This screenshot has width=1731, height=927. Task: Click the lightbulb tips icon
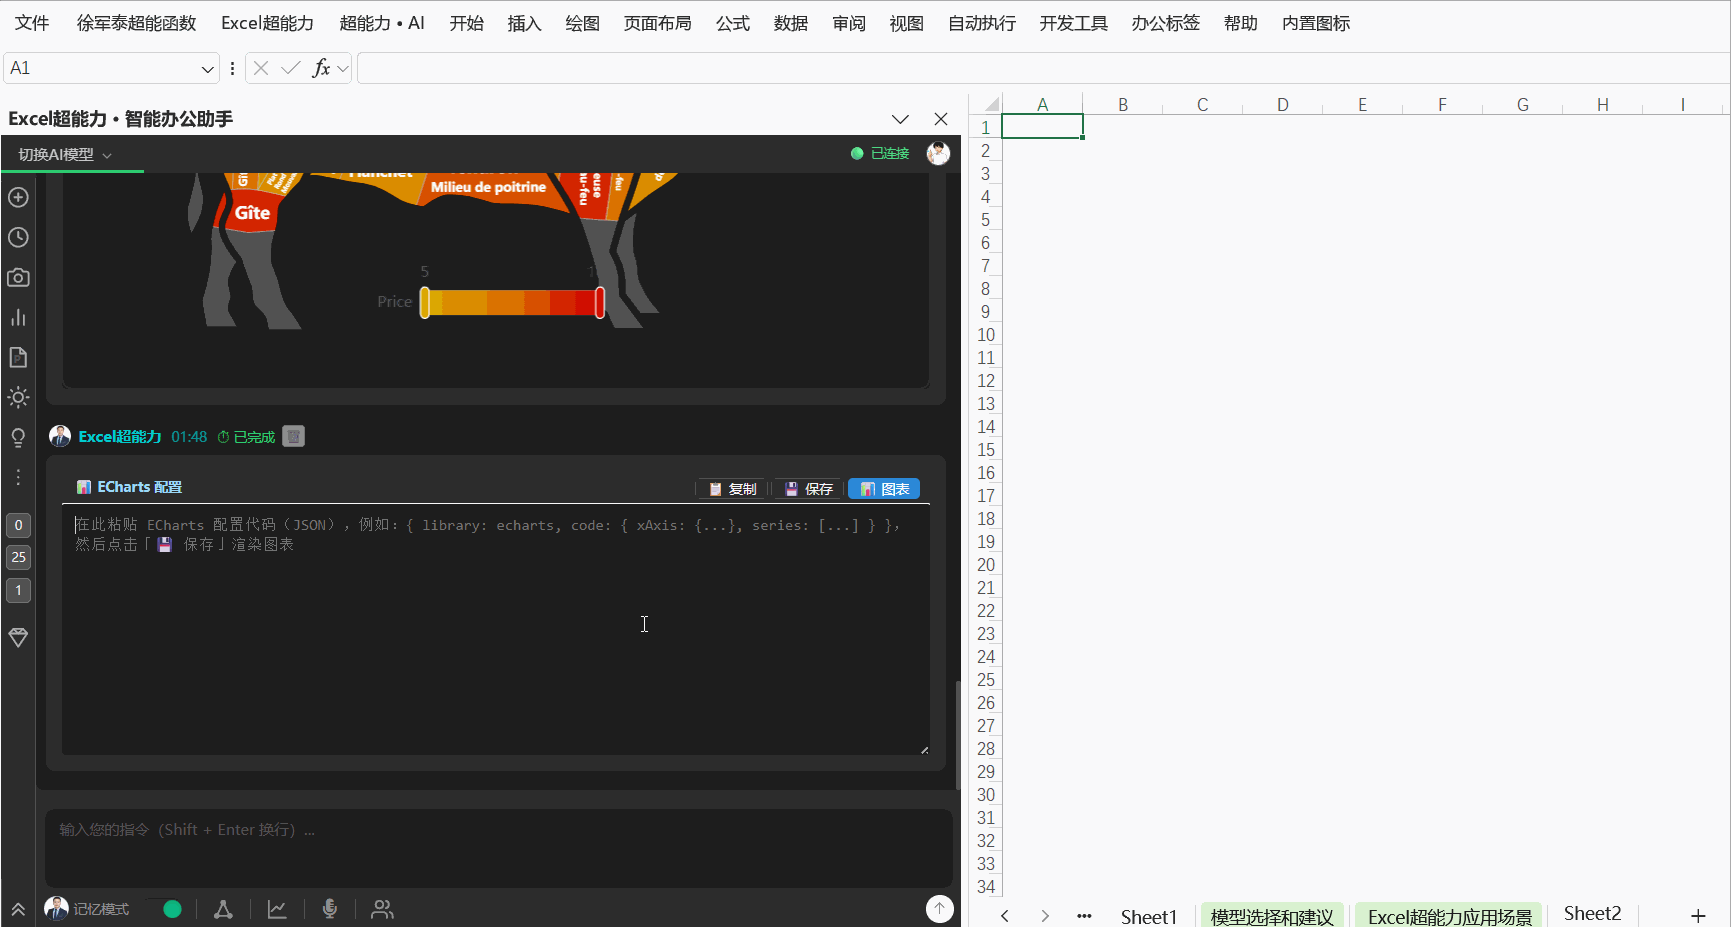point(18,437)
